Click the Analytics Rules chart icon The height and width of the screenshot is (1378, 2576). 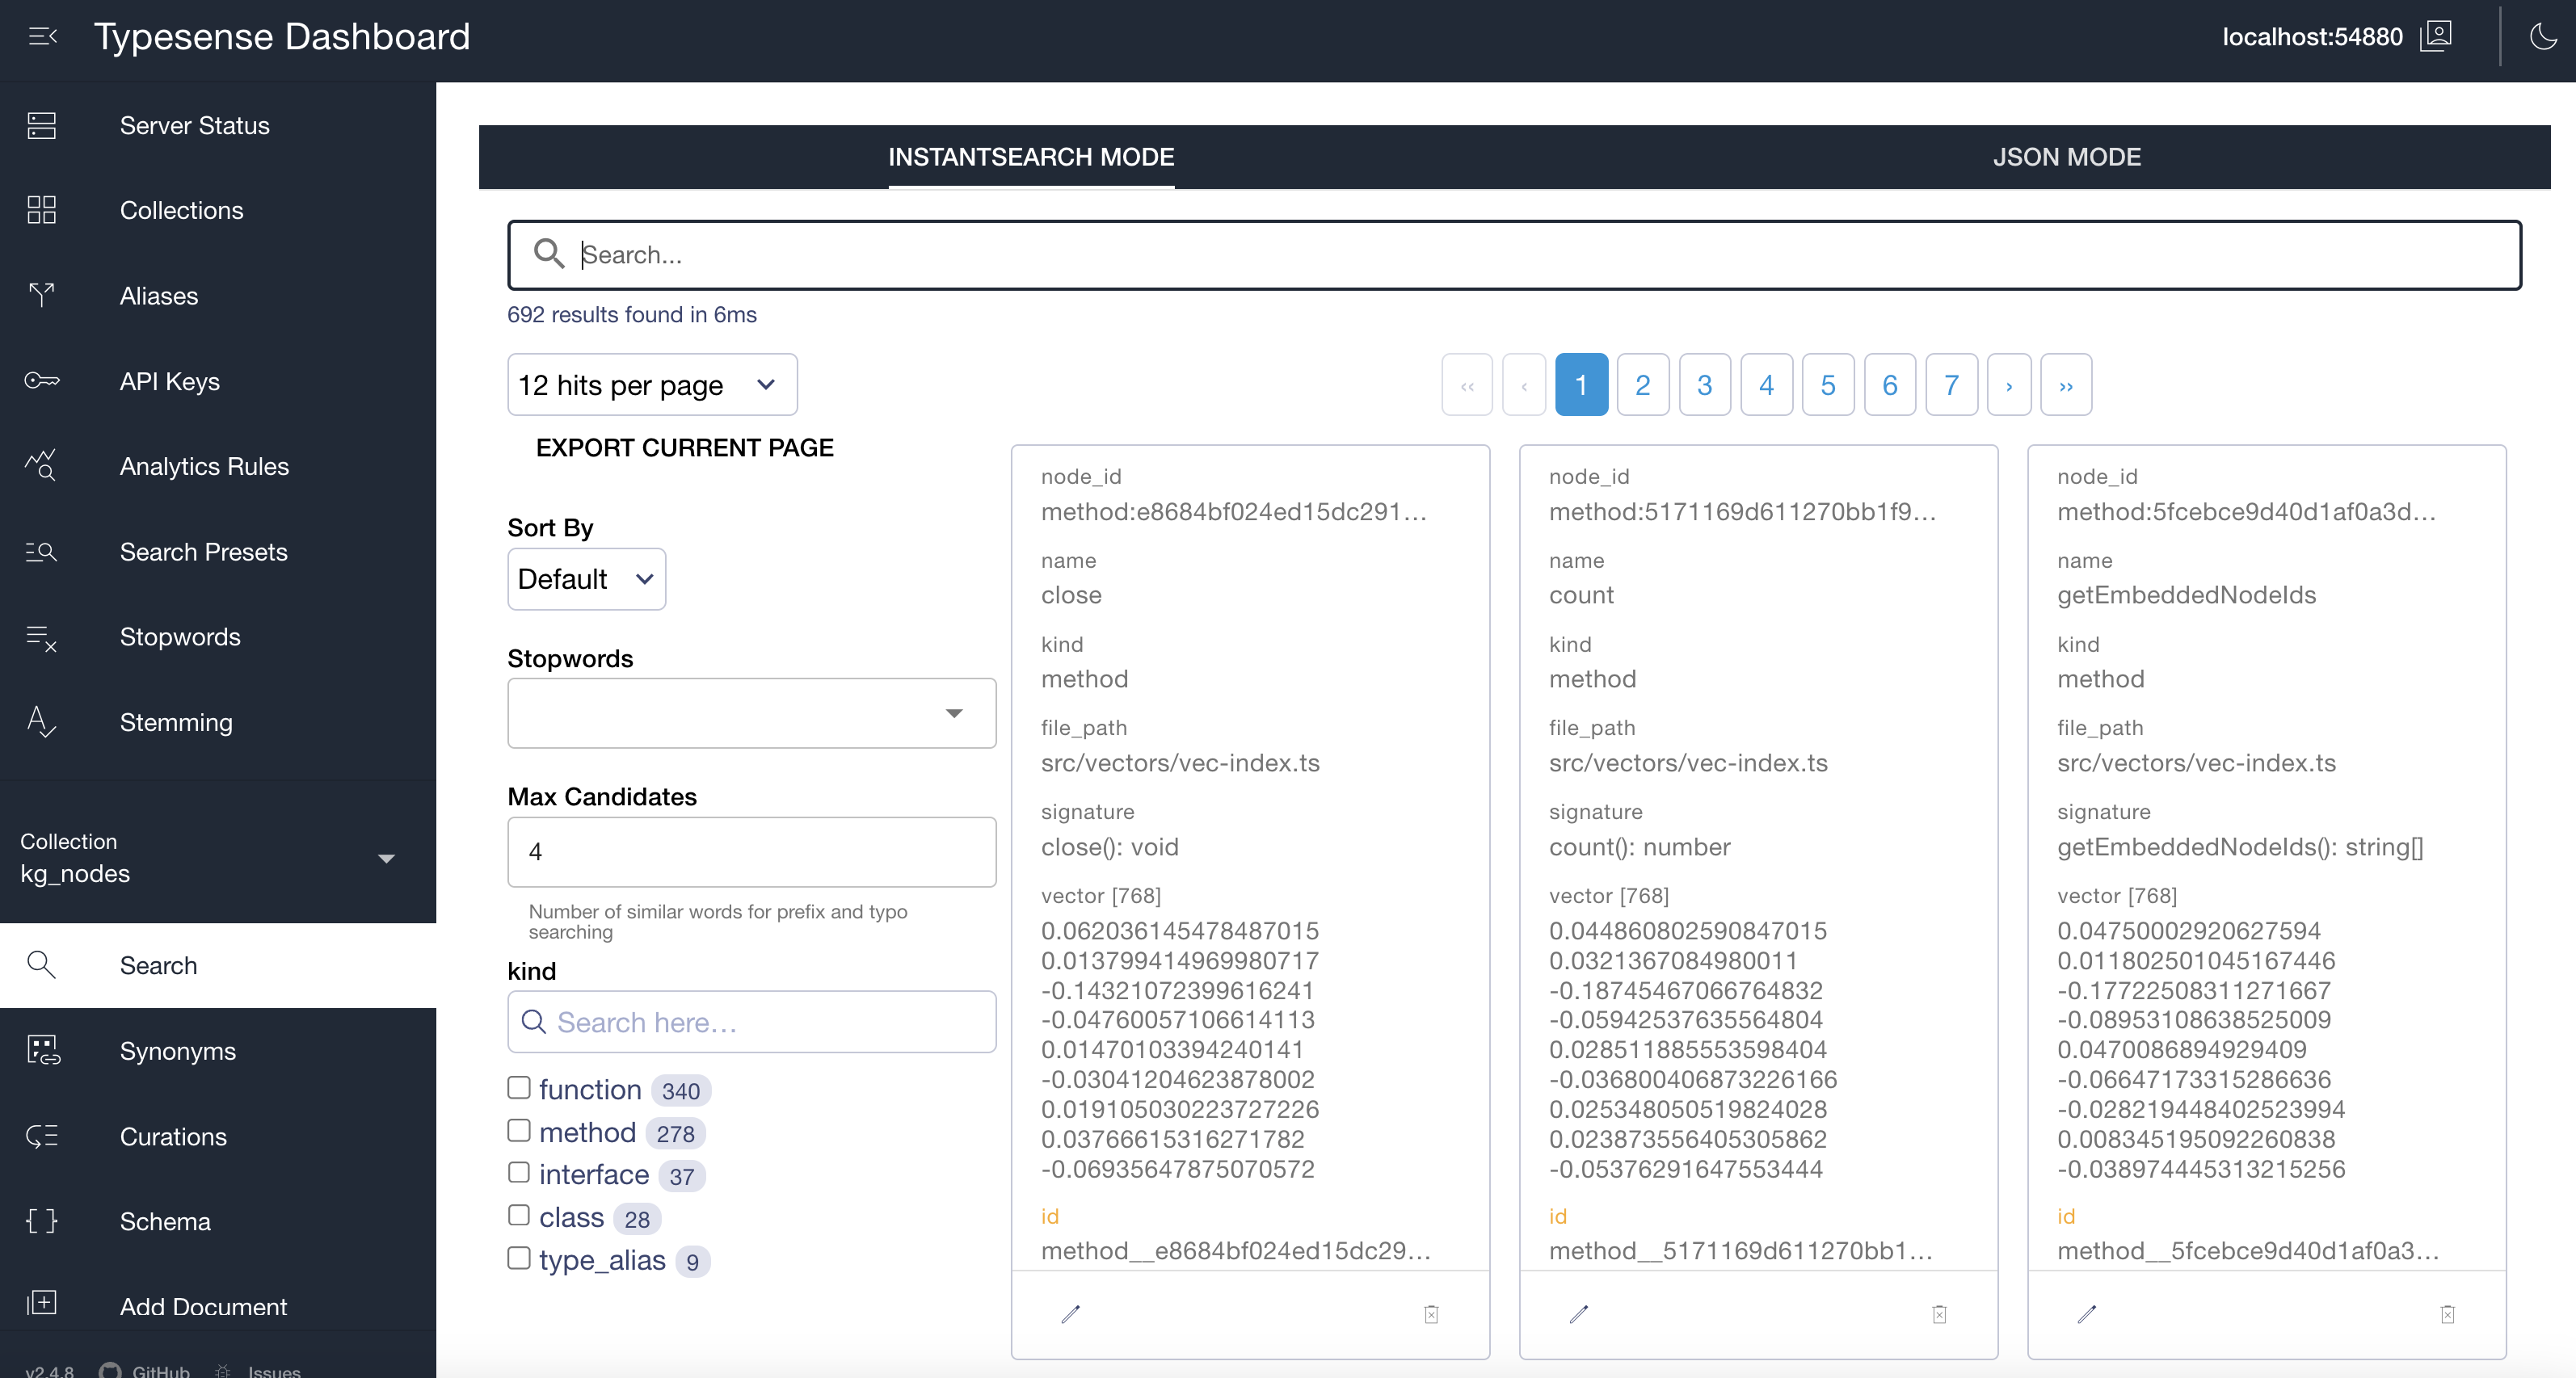pos(41,466)
